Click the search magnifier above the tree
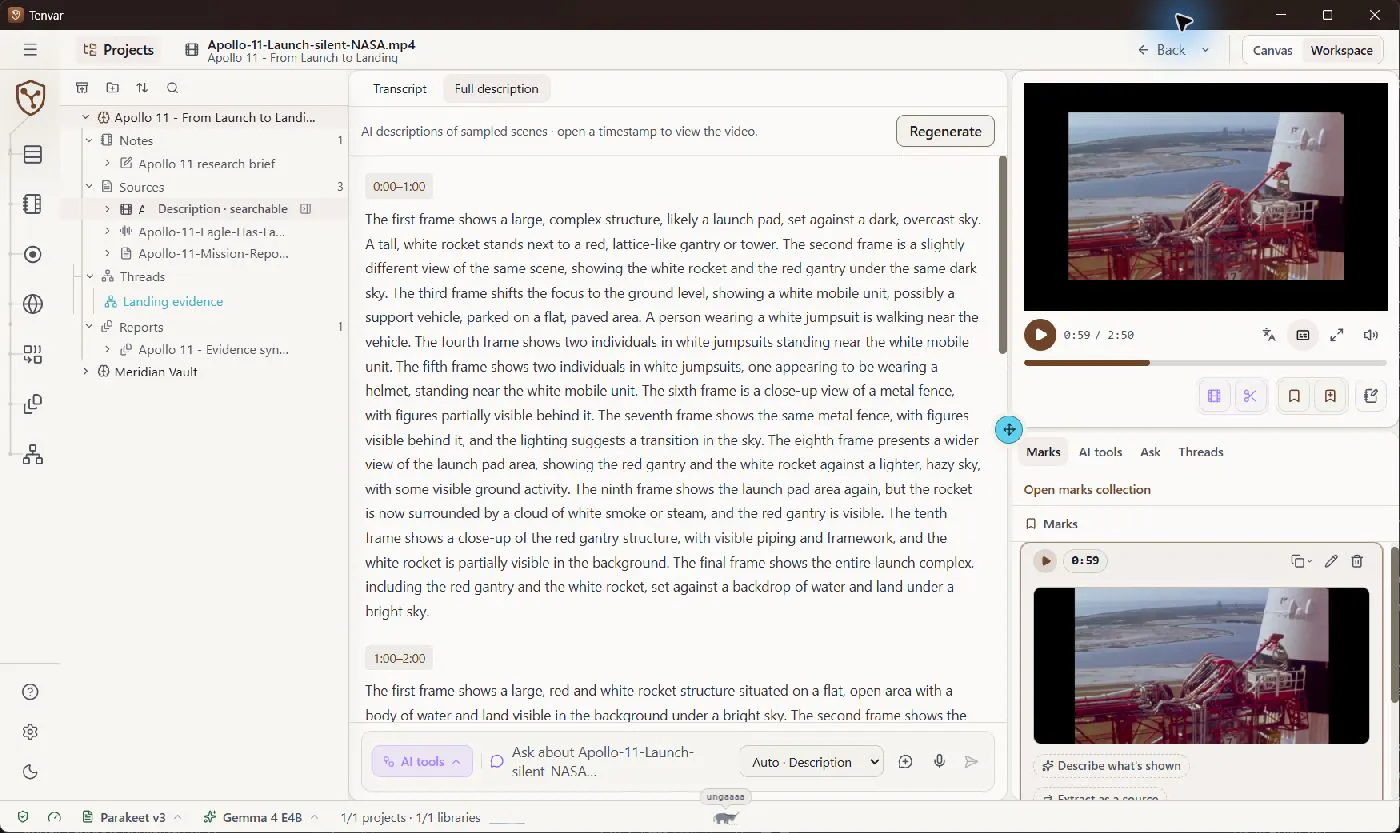This screenshot has width=1400, height=833. [172, 88]
